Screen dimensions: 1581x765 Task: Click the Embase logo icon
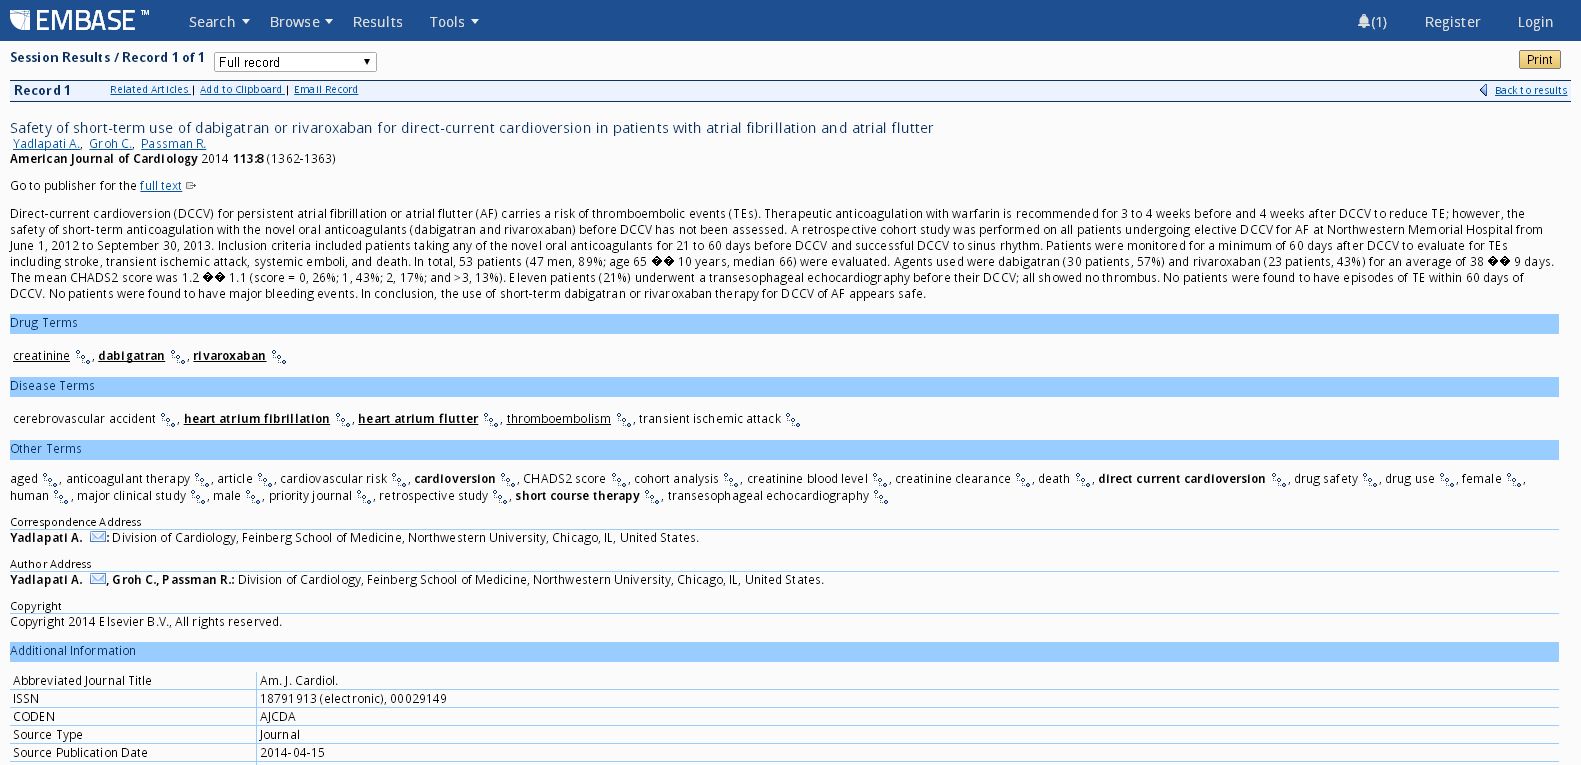(20, 20)
